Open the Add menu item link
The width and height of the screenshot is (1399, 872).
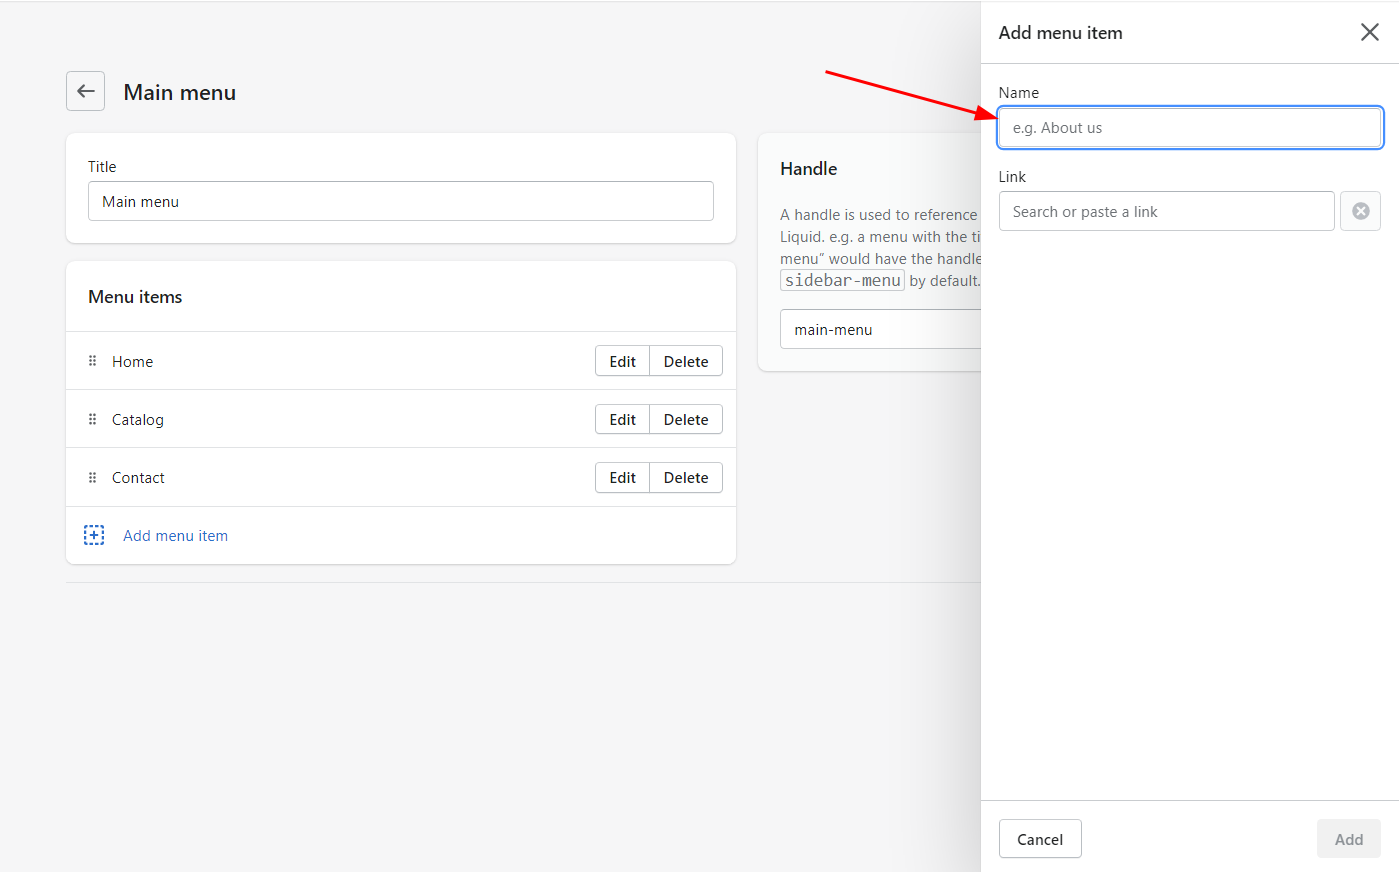[175, 535]
